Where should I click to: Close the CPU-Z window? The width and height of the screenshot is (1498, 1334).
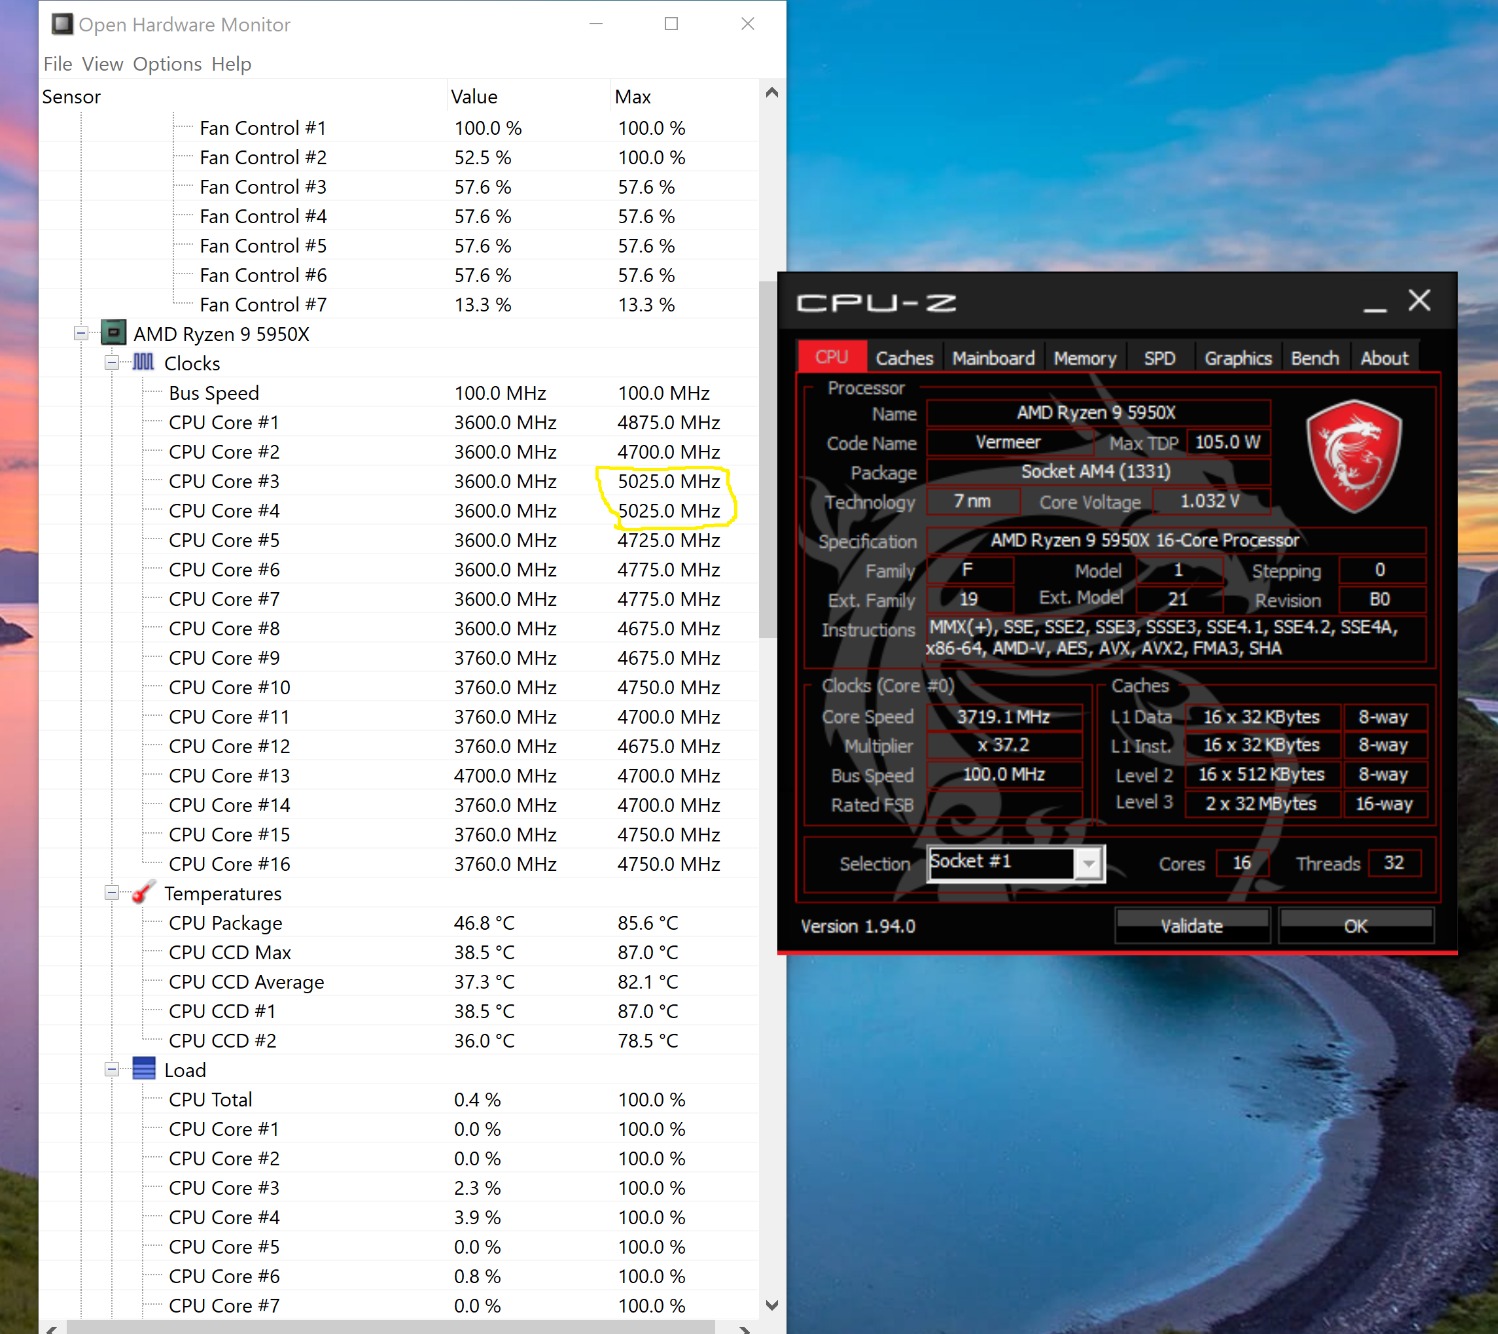tap(1419, 300)
